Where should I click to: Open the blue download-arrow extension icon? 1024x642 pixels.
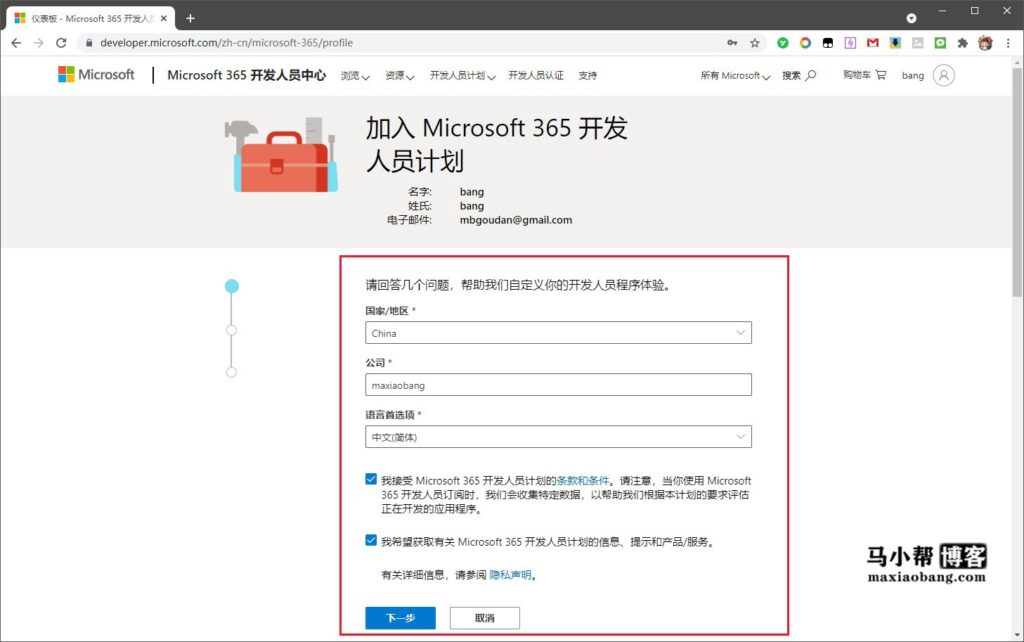tap(895, 42)
